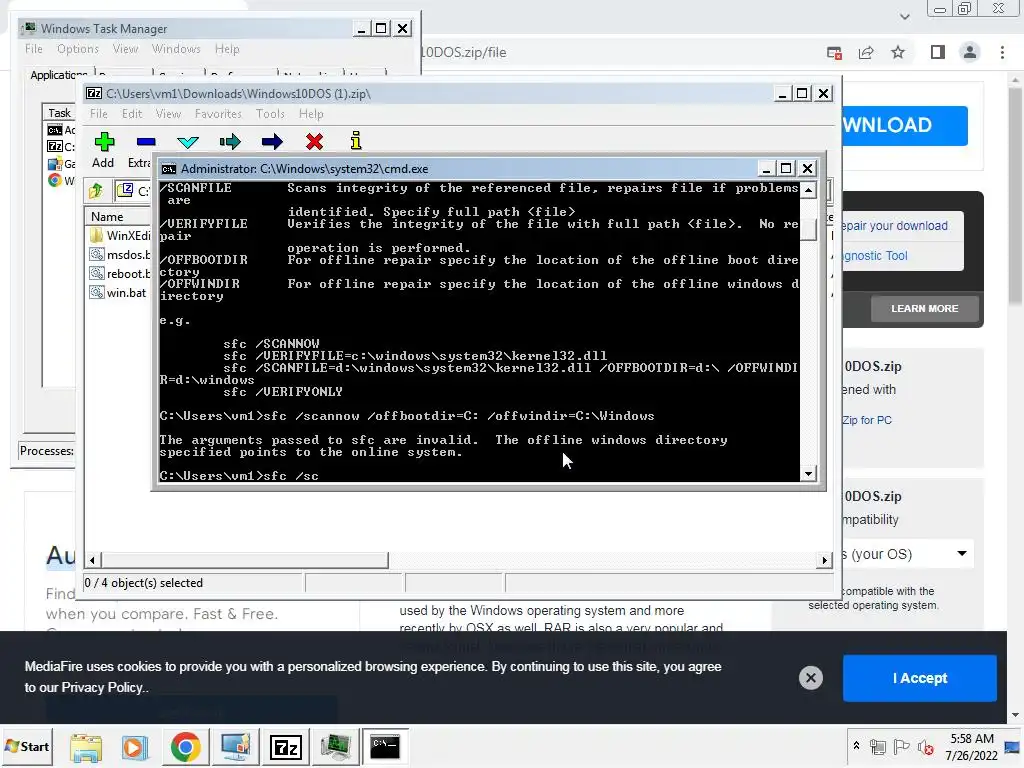Open the 7-Zip Edit menu
1024x768 pixels.
[x=132, y=114]
